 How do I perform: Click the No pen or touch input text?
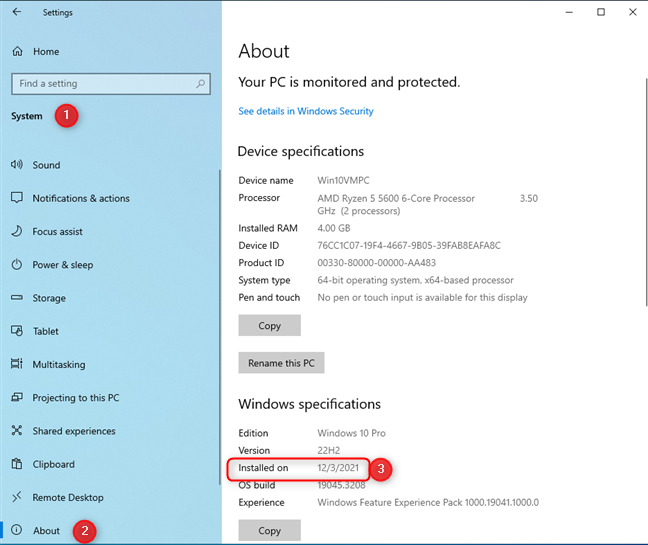click(422, 297)
